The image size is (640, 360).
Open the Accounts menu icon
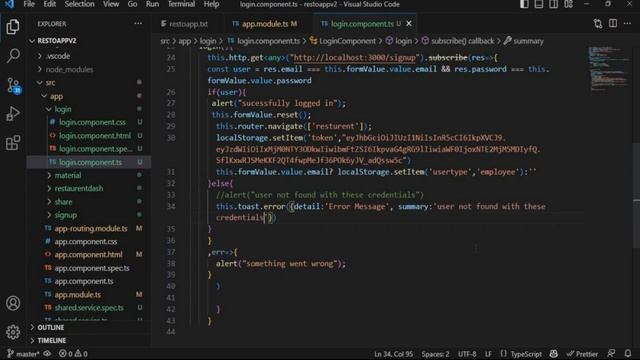[13, 303]
